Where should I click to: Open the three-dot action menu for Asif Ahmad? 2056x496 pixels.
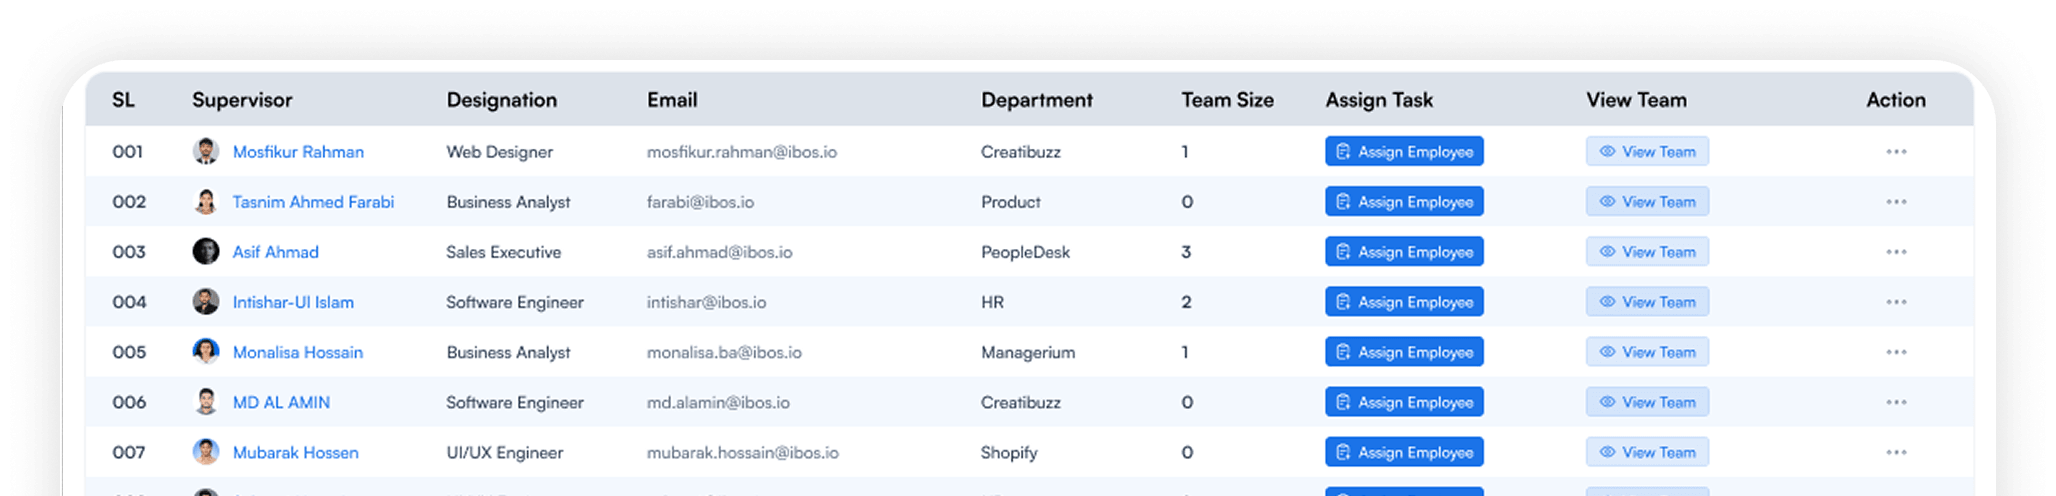(x=1896, y=252)
